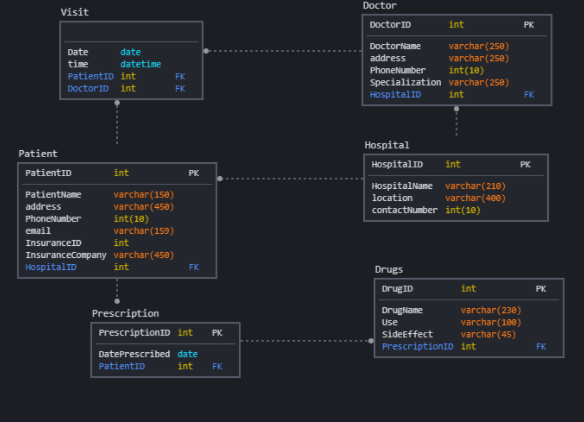Click the Doctor–Hospital relationship endpoint dot
584x422 pixels.
click(x=456, y=109)
